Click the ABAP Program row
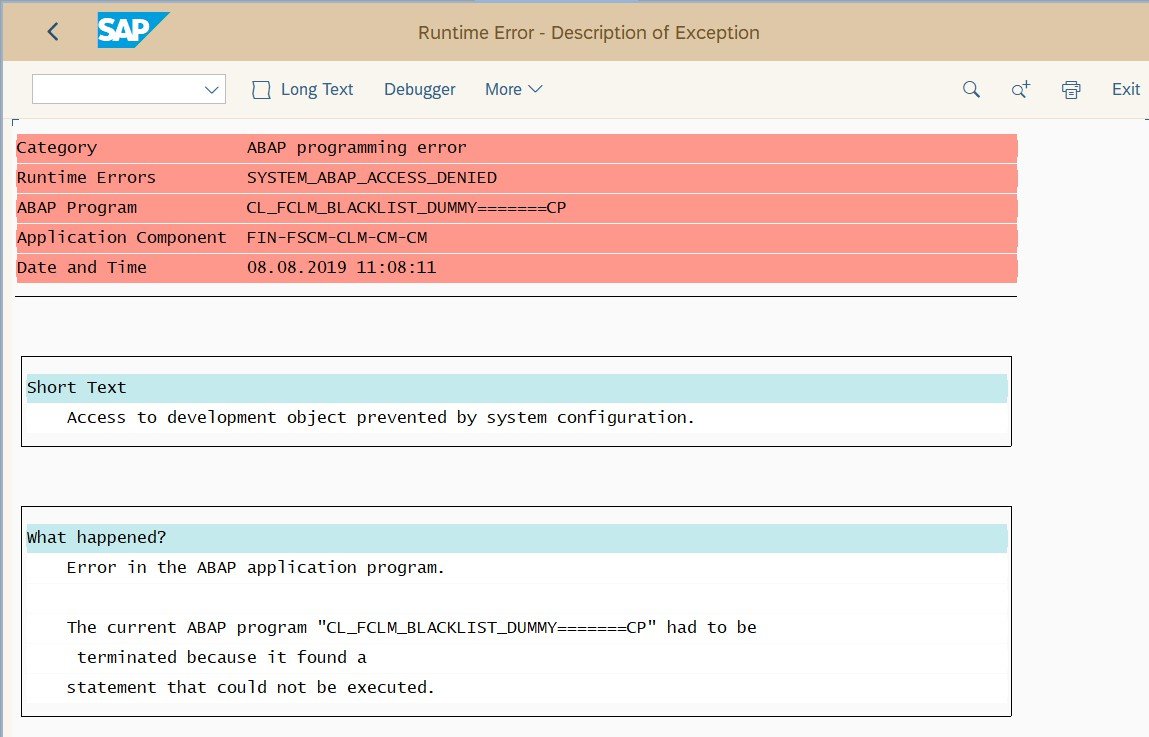 pyautogui.click(x=400, y=207)
